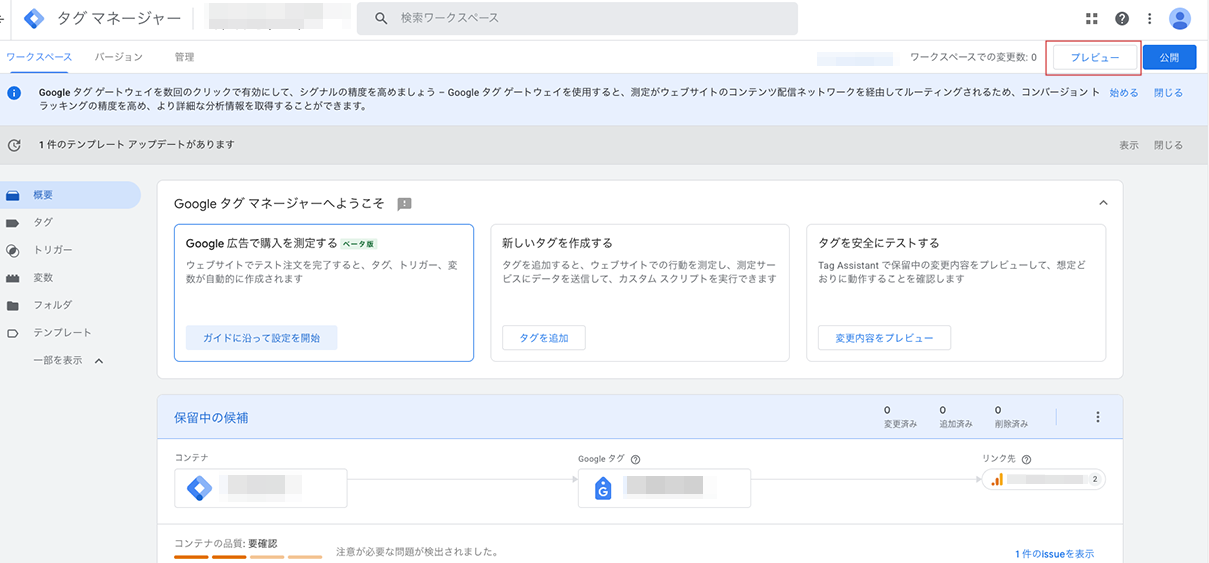
Task: Click the 変更済み count
Action: coord(900,417)
